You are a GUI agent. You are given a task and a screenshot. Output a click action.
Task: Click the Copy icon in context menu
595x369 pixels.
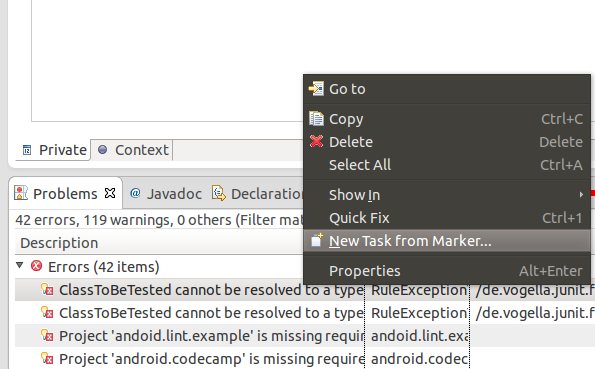(x=316, y=119)
